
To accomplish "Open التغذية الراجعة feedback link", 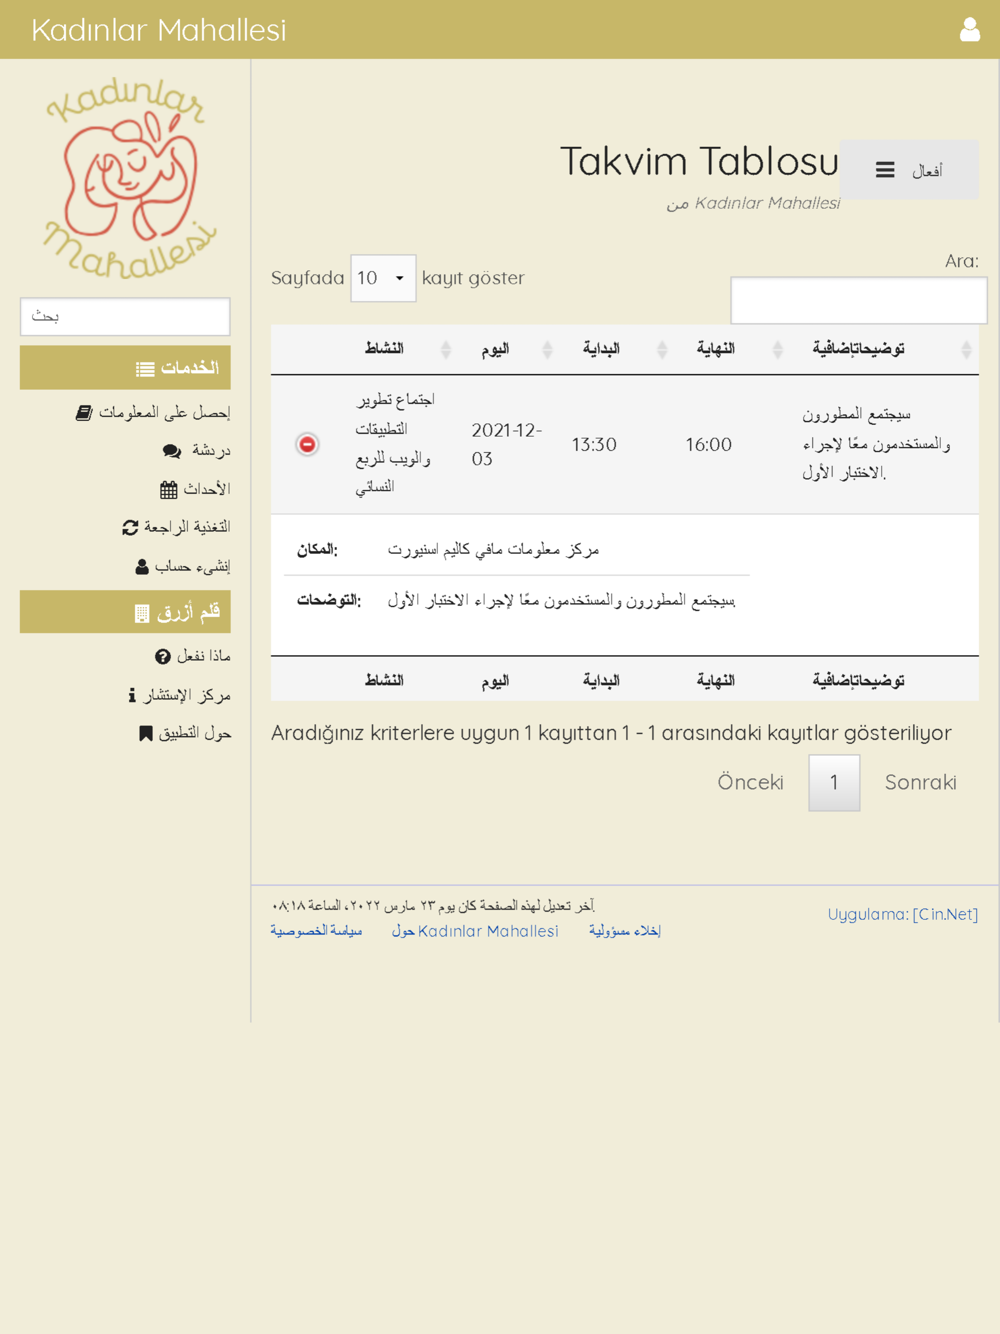I will pyautogui.click(x=176, y=527).
